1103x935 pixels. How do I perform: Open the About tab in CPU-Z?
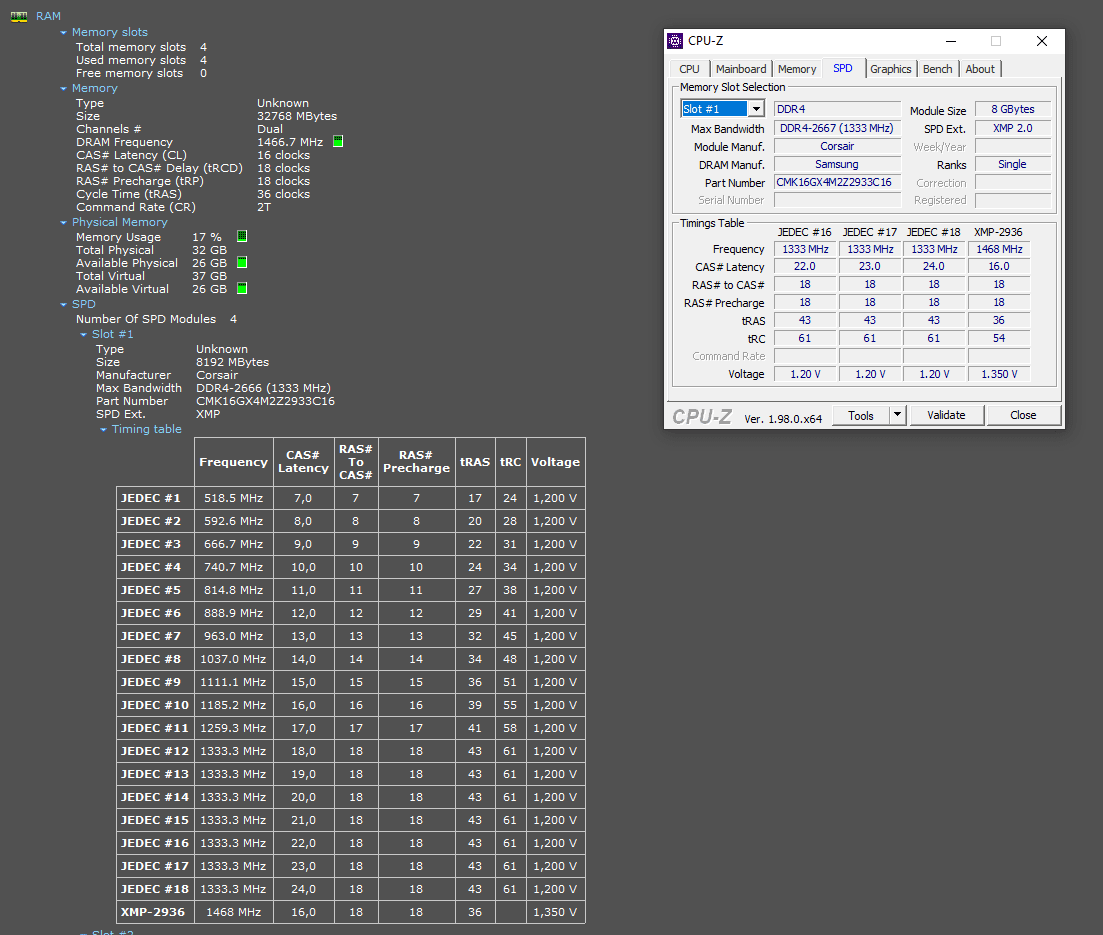click(x=980, y=69)
